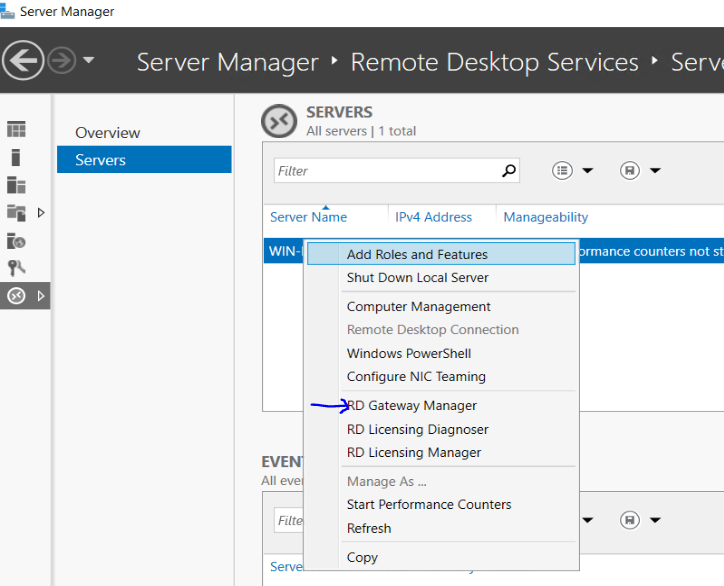The image size is (724, 586).
Task: Sort by IPv4 Address column
Action: point(433,217)
